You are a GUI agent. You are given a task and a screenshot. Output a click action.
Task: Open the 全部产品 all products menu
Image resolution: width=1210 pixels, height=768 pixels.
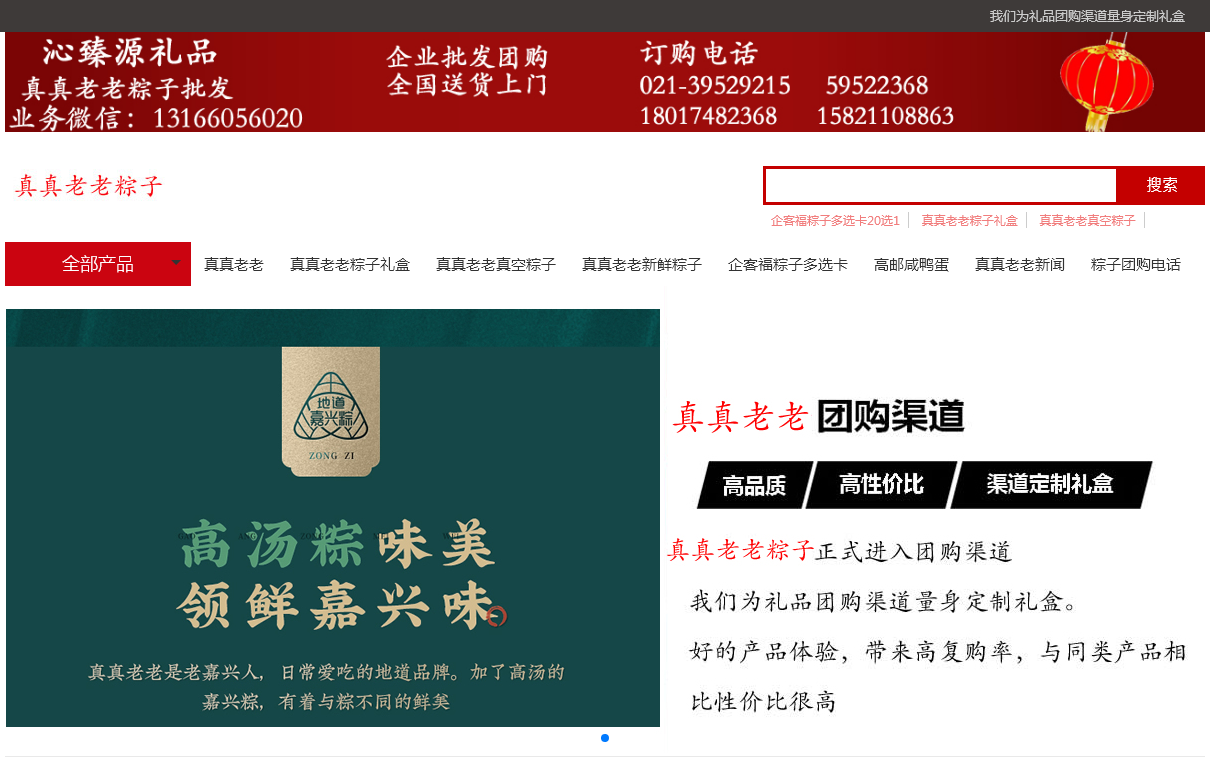click(x=98, y=264)
